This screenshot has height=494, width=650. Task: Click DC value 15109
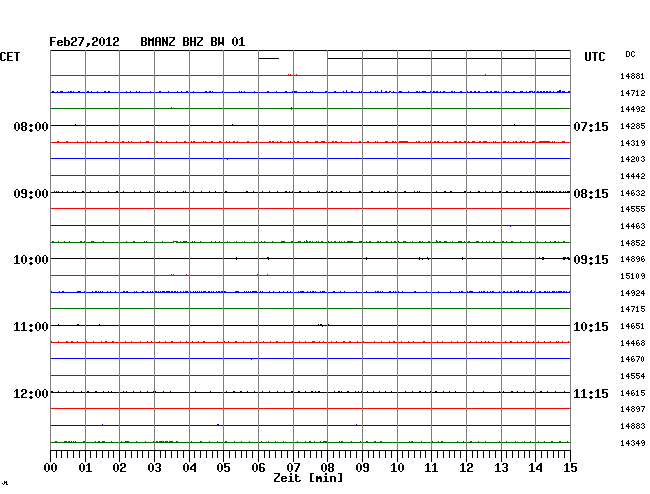(633, 276)
